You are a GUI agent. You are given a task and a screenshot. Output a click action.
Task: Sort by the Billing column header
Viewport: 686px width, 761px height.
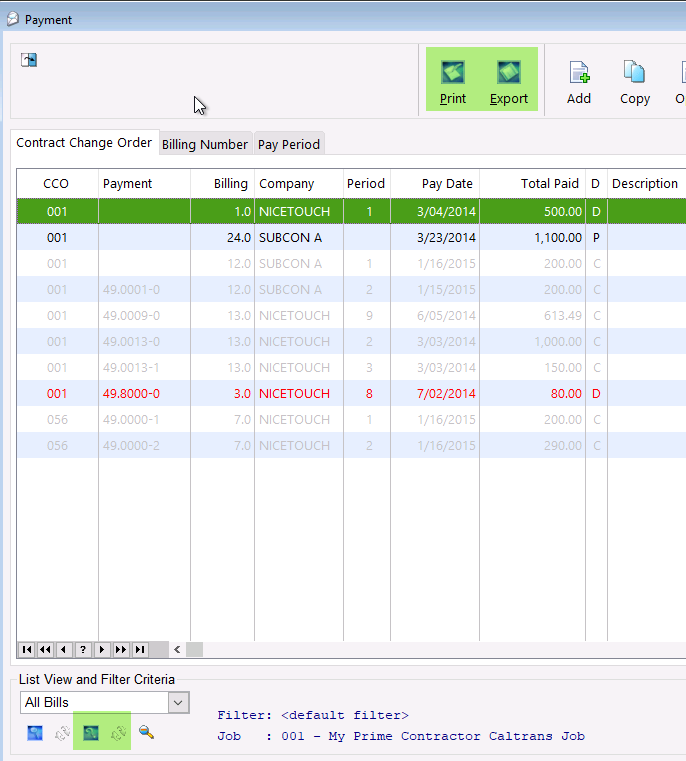click(222, 183)
